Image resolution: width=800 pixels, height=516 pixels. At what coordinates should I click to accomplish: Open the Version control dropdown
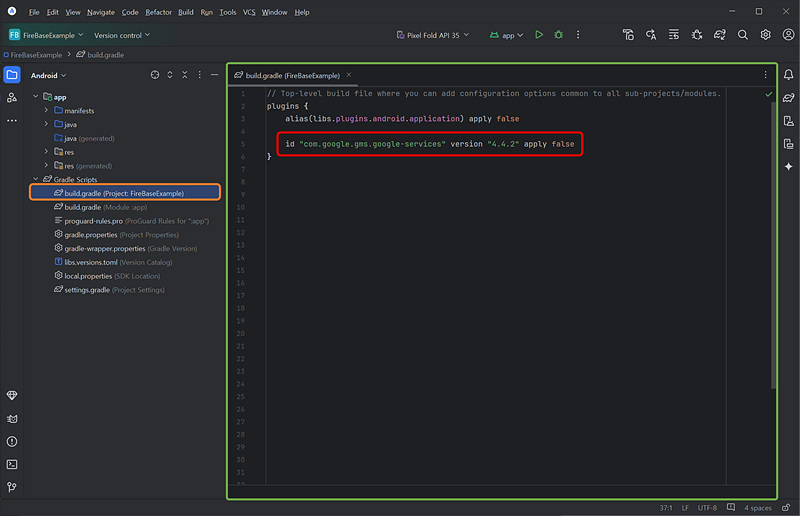pyautogui.click(x=122, y=35)
